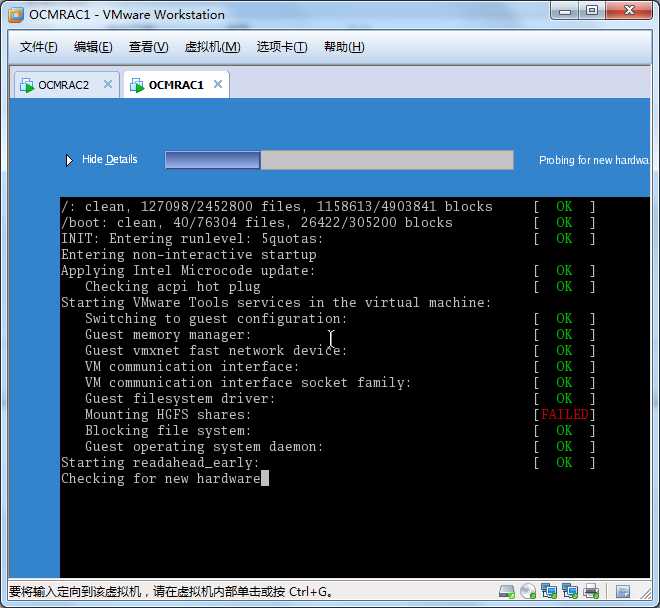Click 'Guest operating system daemon:' line
This screenshot has width=660, height=608.
(204, 447)
